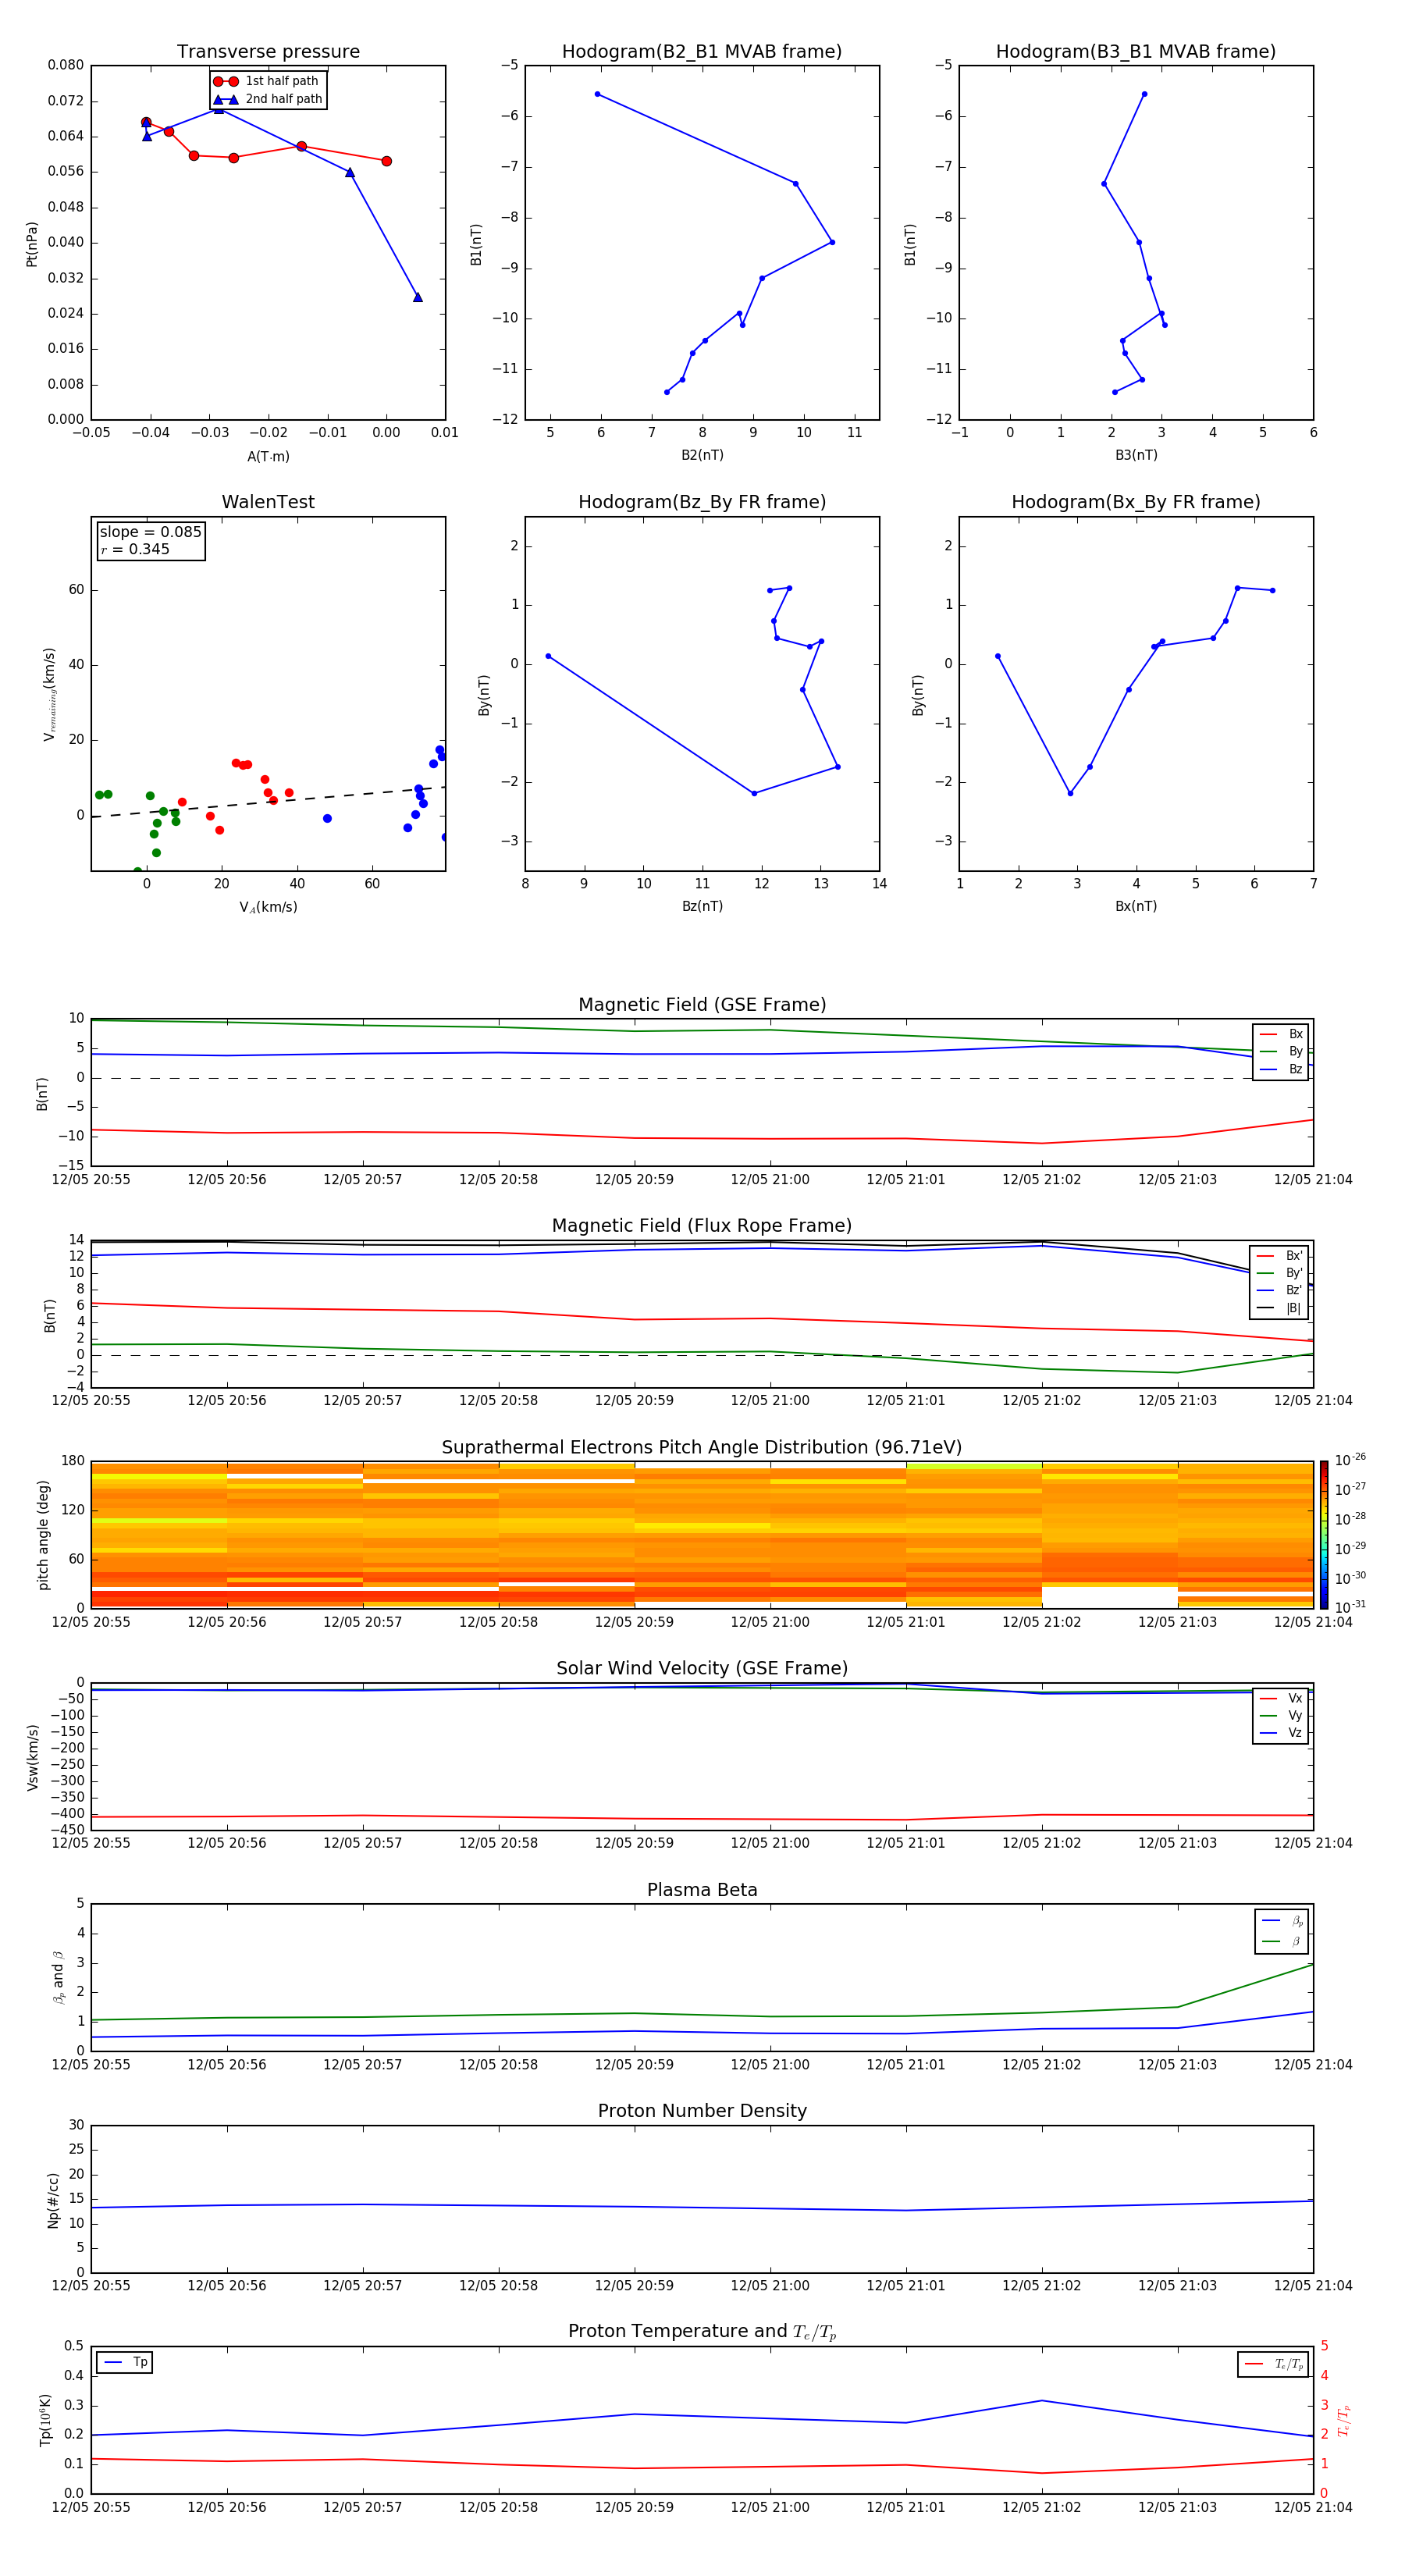
Task: Click the "Hodogram(Bx_By FR frame)" title
Action: pos(1136,502)
